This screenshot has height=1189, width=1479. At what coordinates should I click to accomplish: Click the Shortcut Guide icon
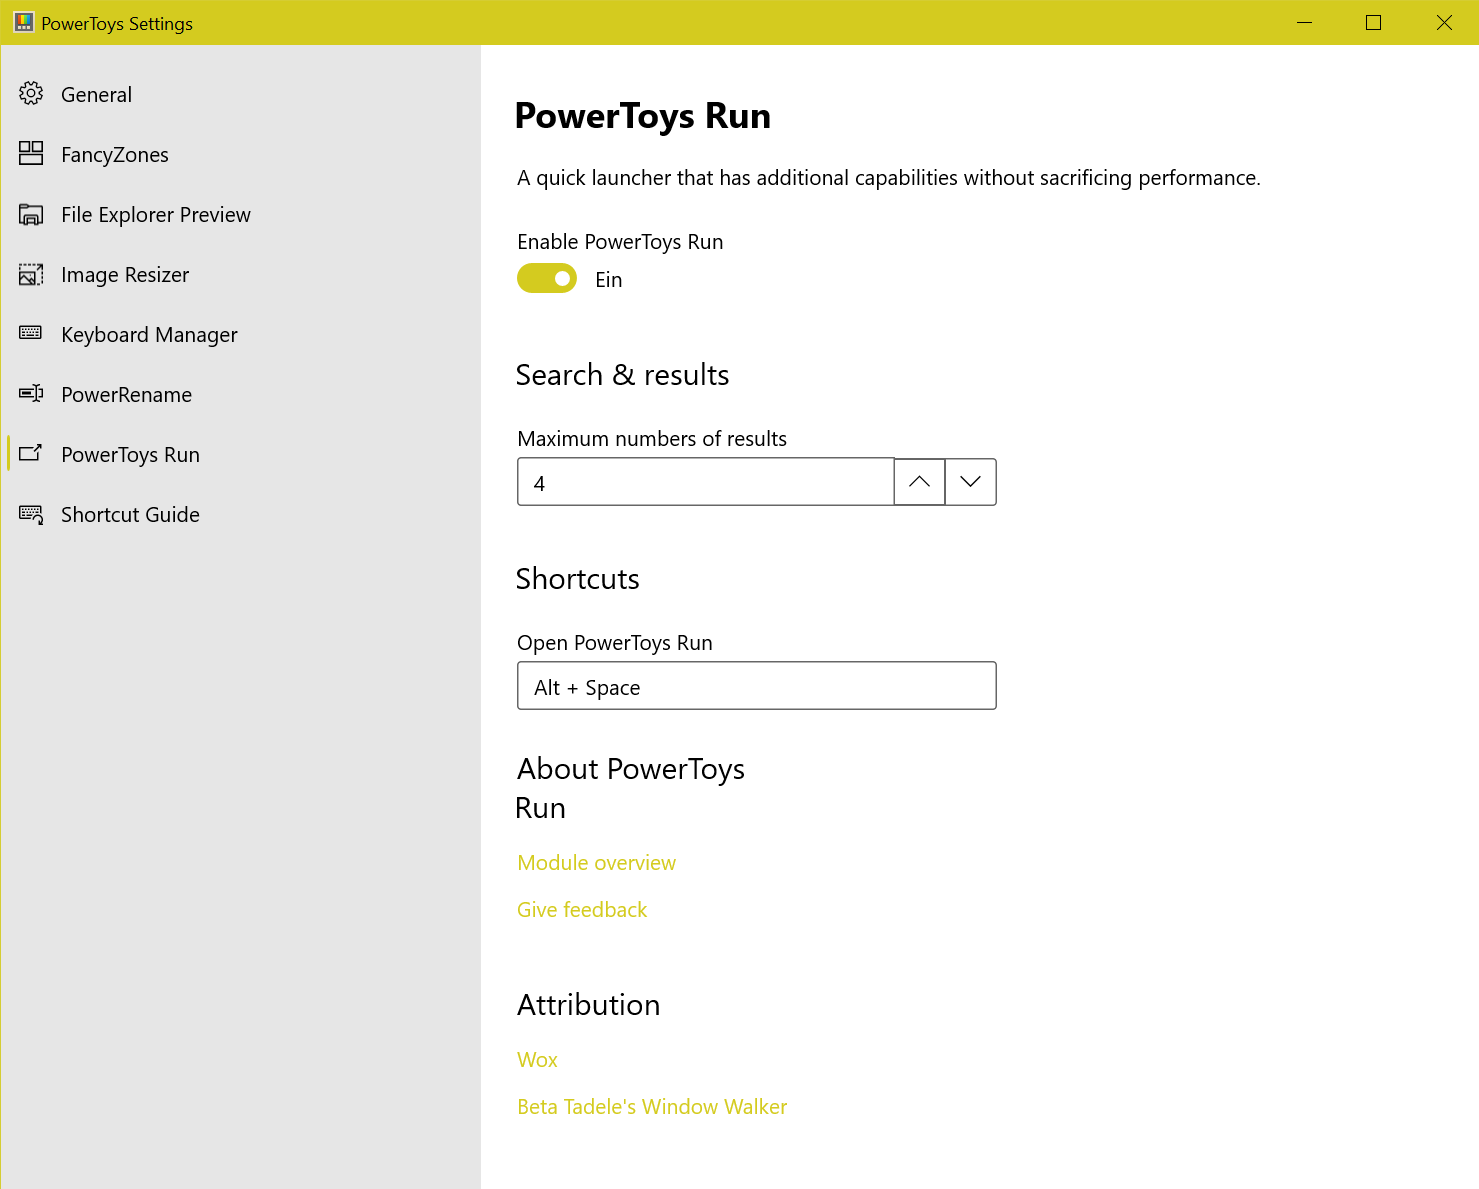coord(31,514)
